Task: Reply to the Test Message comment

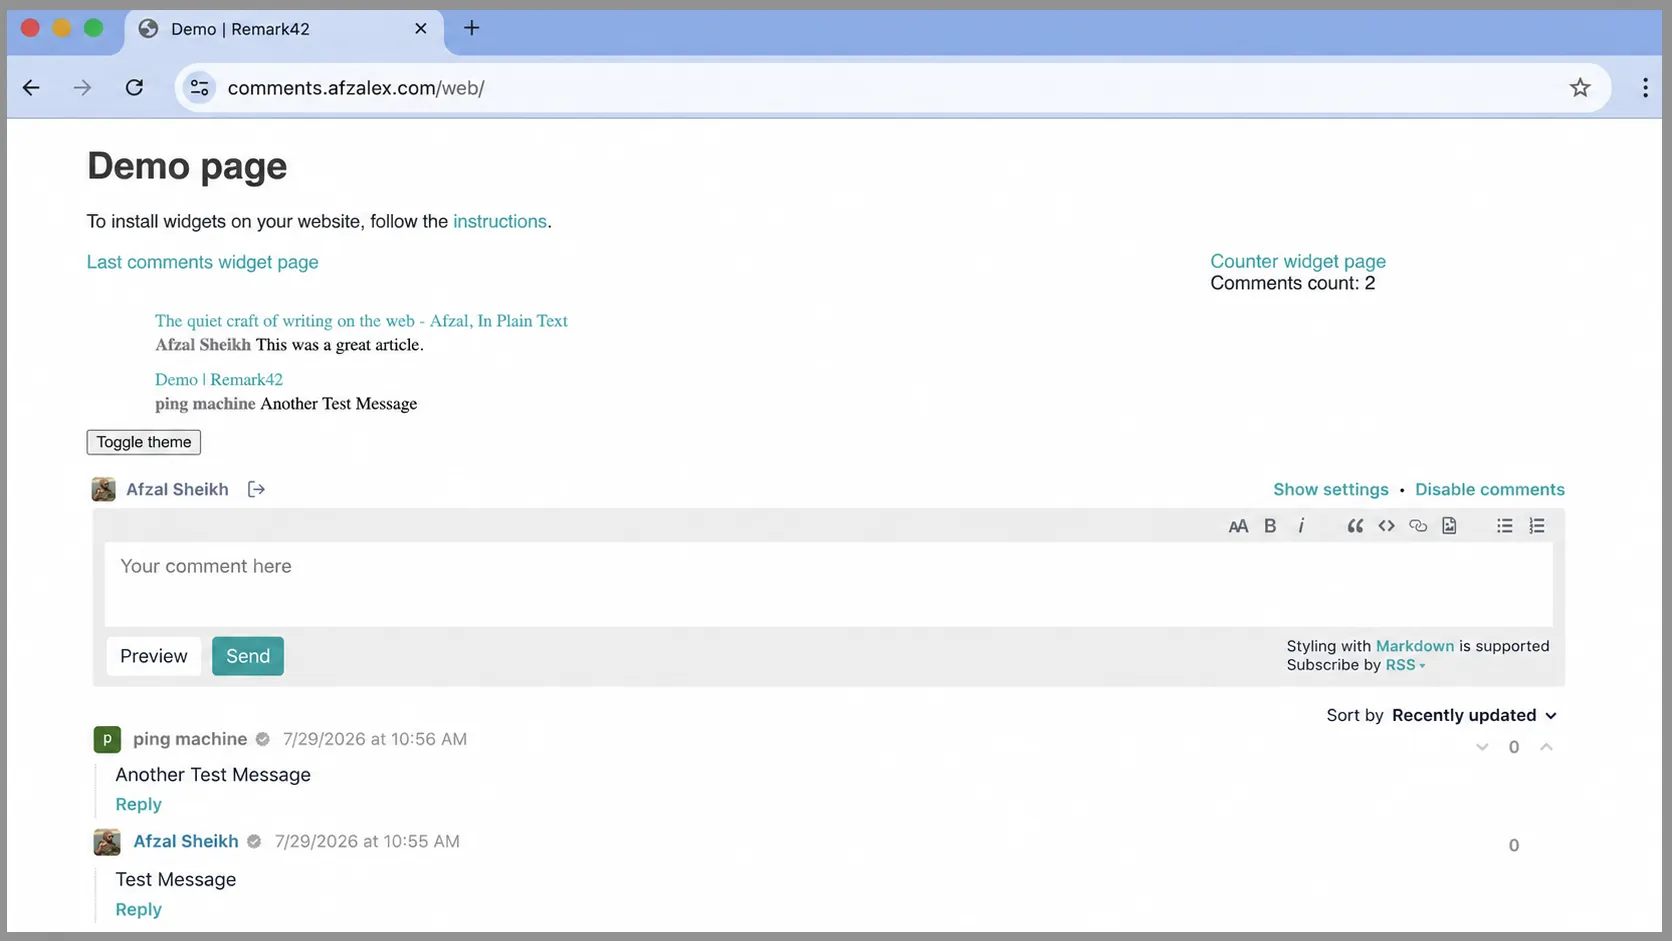Action: 138,909
